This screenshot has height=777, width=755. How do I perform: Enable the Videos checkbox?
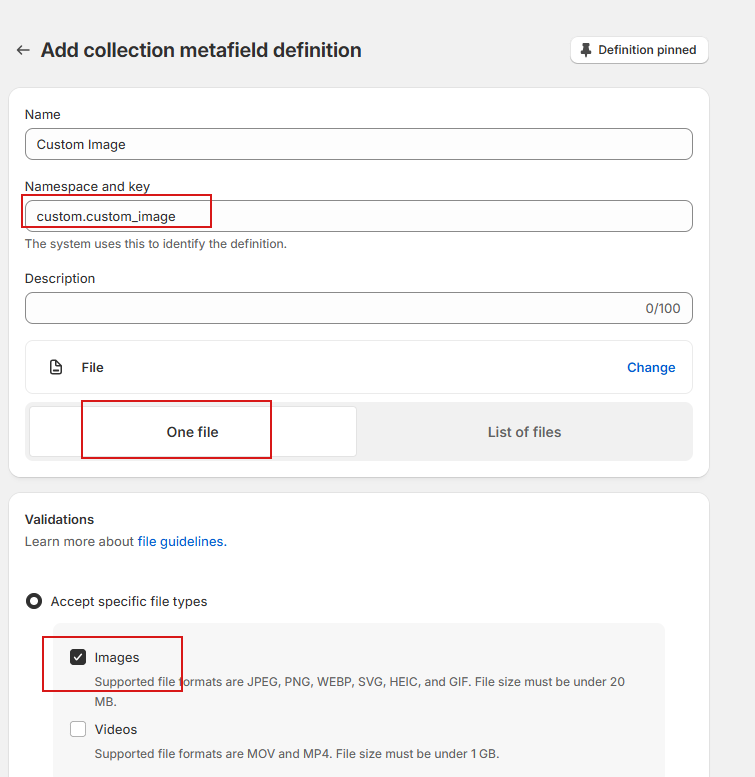[x=78, y=729]
